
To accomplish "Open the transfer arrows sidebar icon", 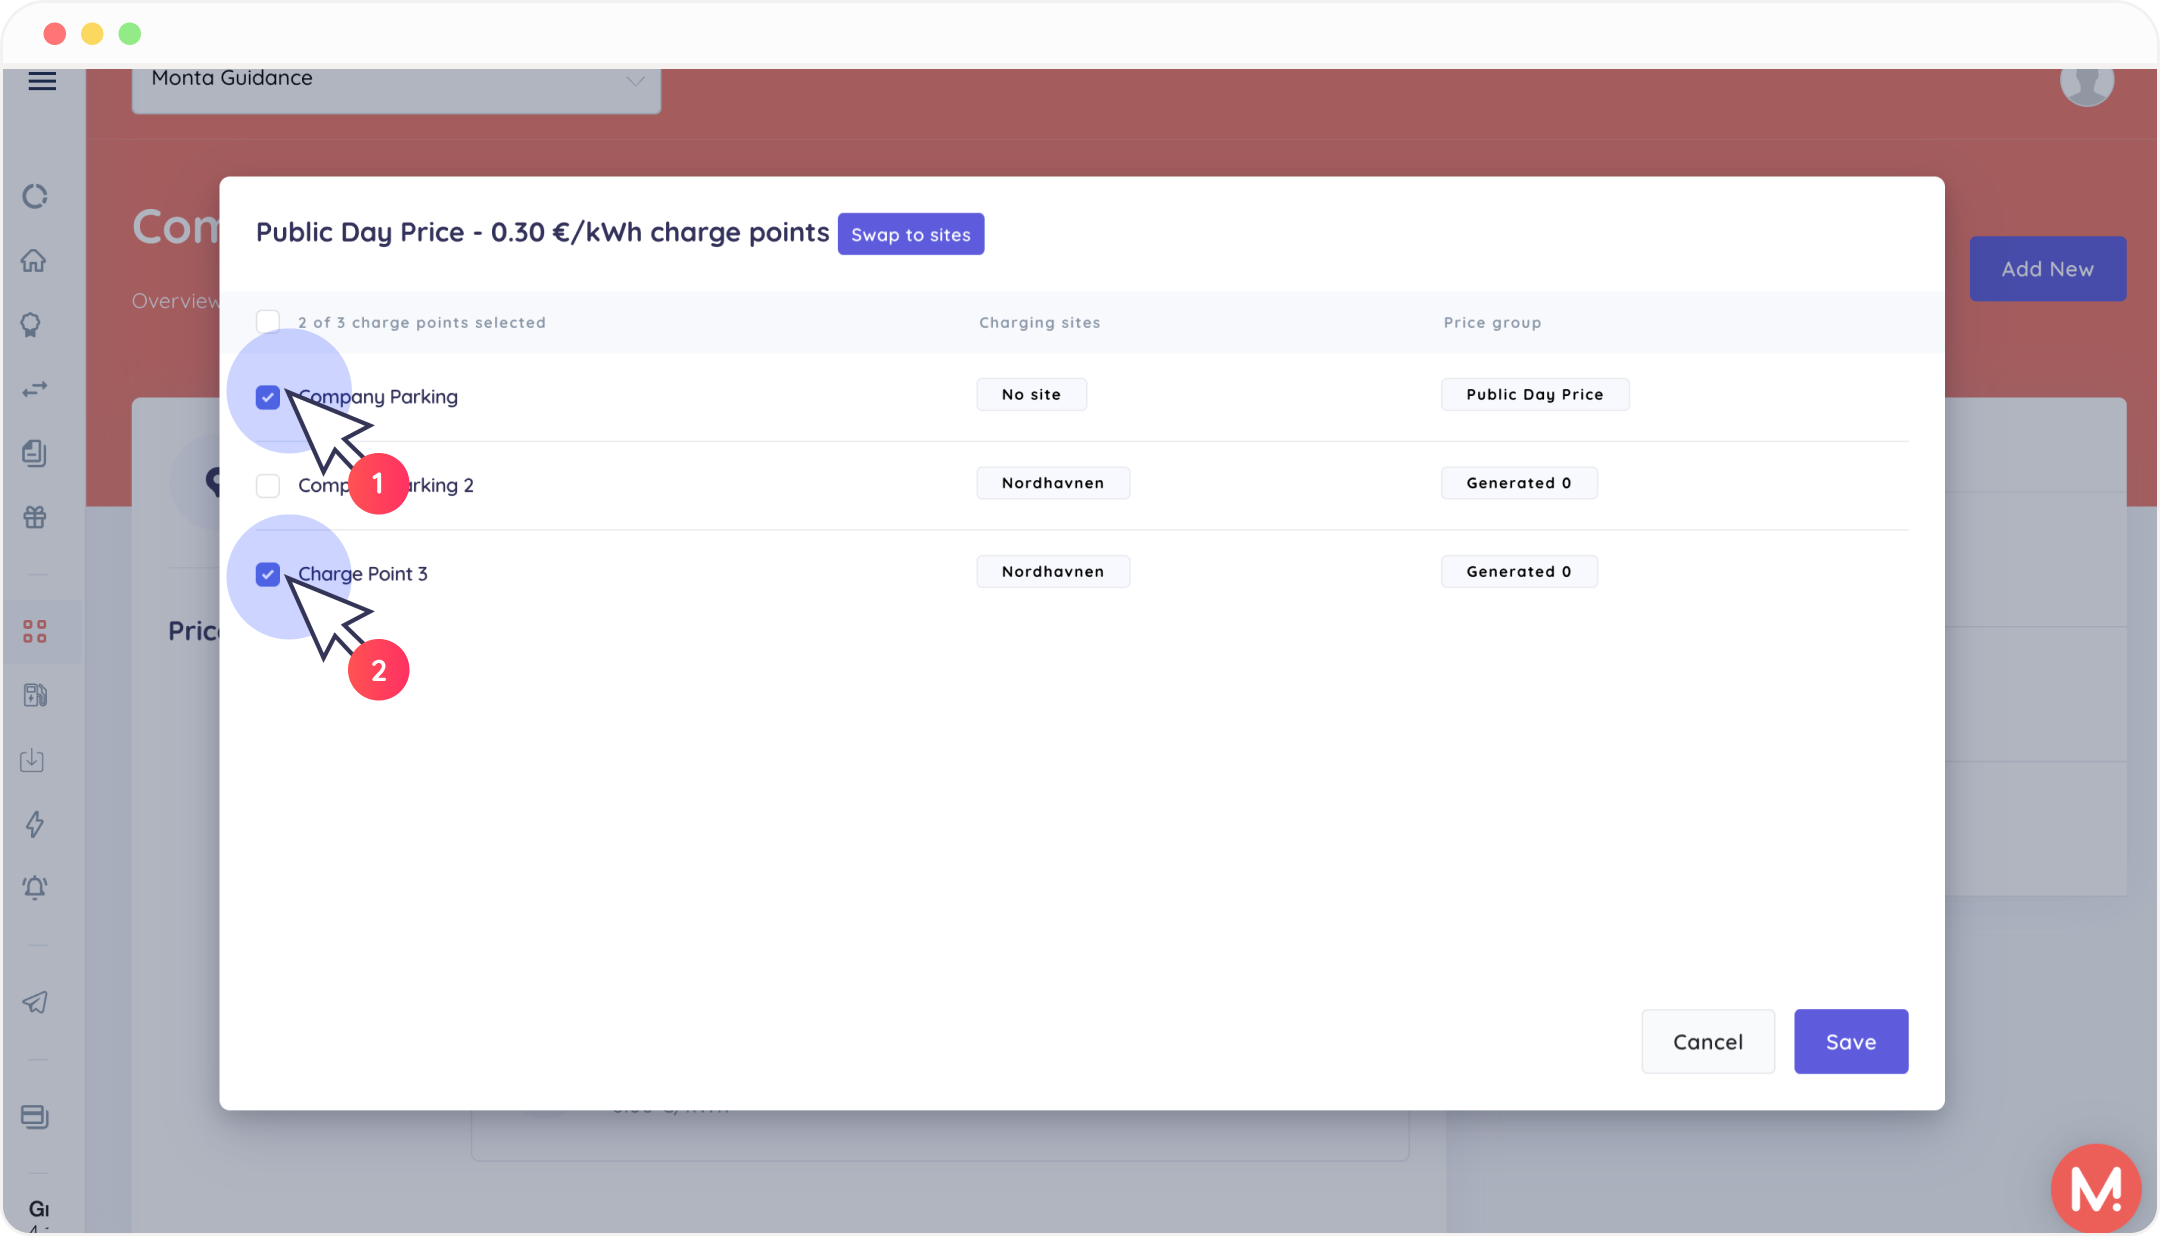I will pyautogui.click(x=35, y=389).
